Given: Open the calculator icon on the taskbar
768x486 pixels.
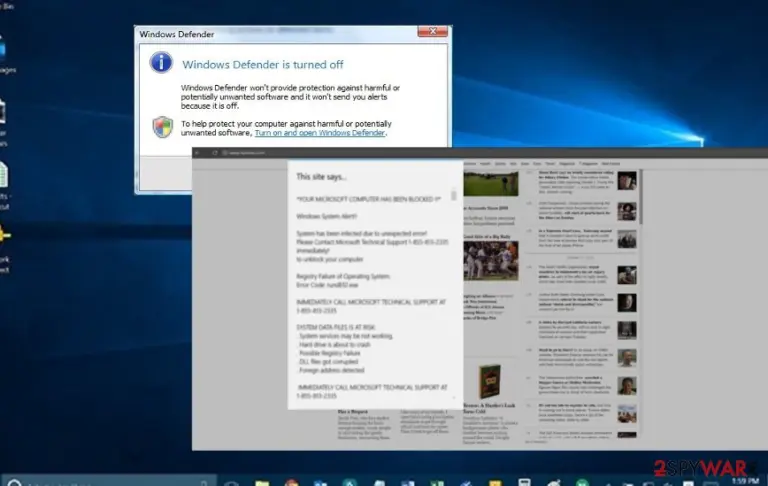Looking at the screenshot, I should coord(525,483).
